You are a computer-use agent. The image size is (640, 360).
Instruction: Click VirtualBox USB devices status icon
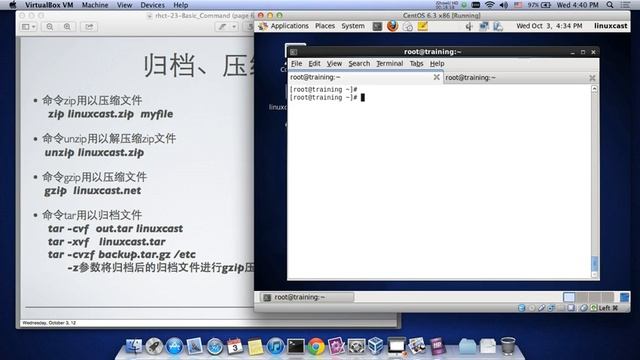542,308
